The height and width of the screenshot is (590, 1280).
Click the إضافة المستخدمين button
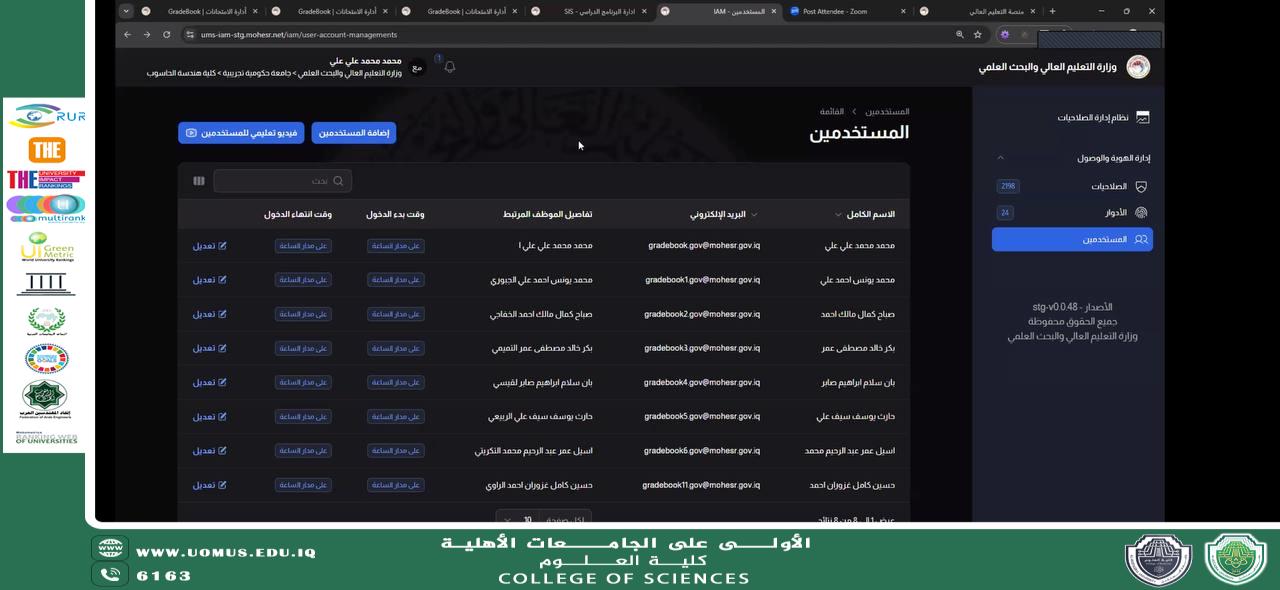pos(354,133)
